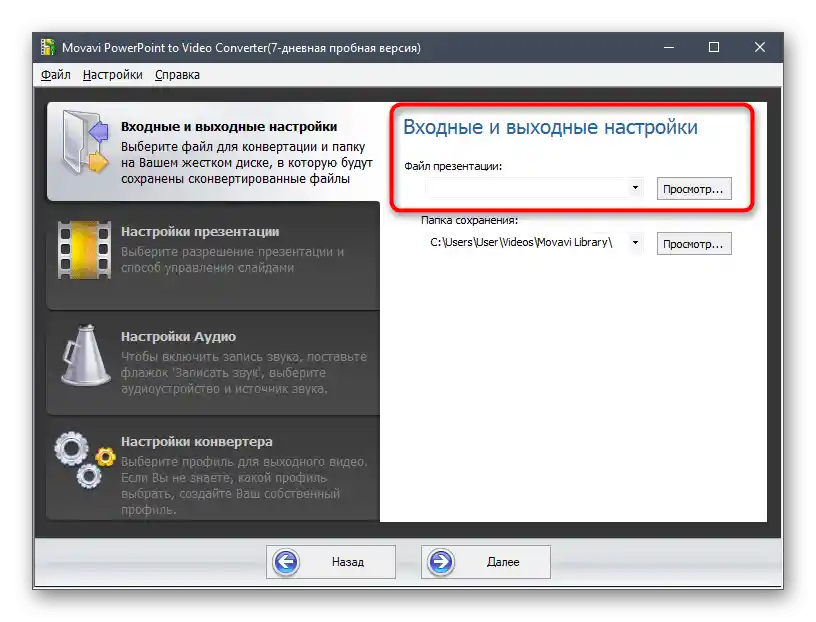Select the megaphone audio settings icon

coord(85,355)
